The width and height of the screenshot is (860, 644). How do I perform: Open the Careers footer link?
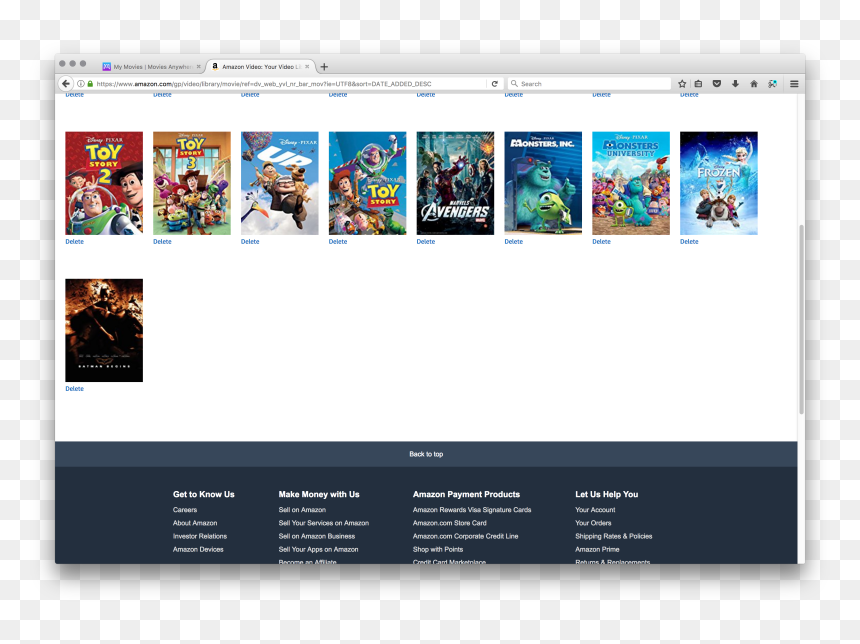click(x=185, y=510)
